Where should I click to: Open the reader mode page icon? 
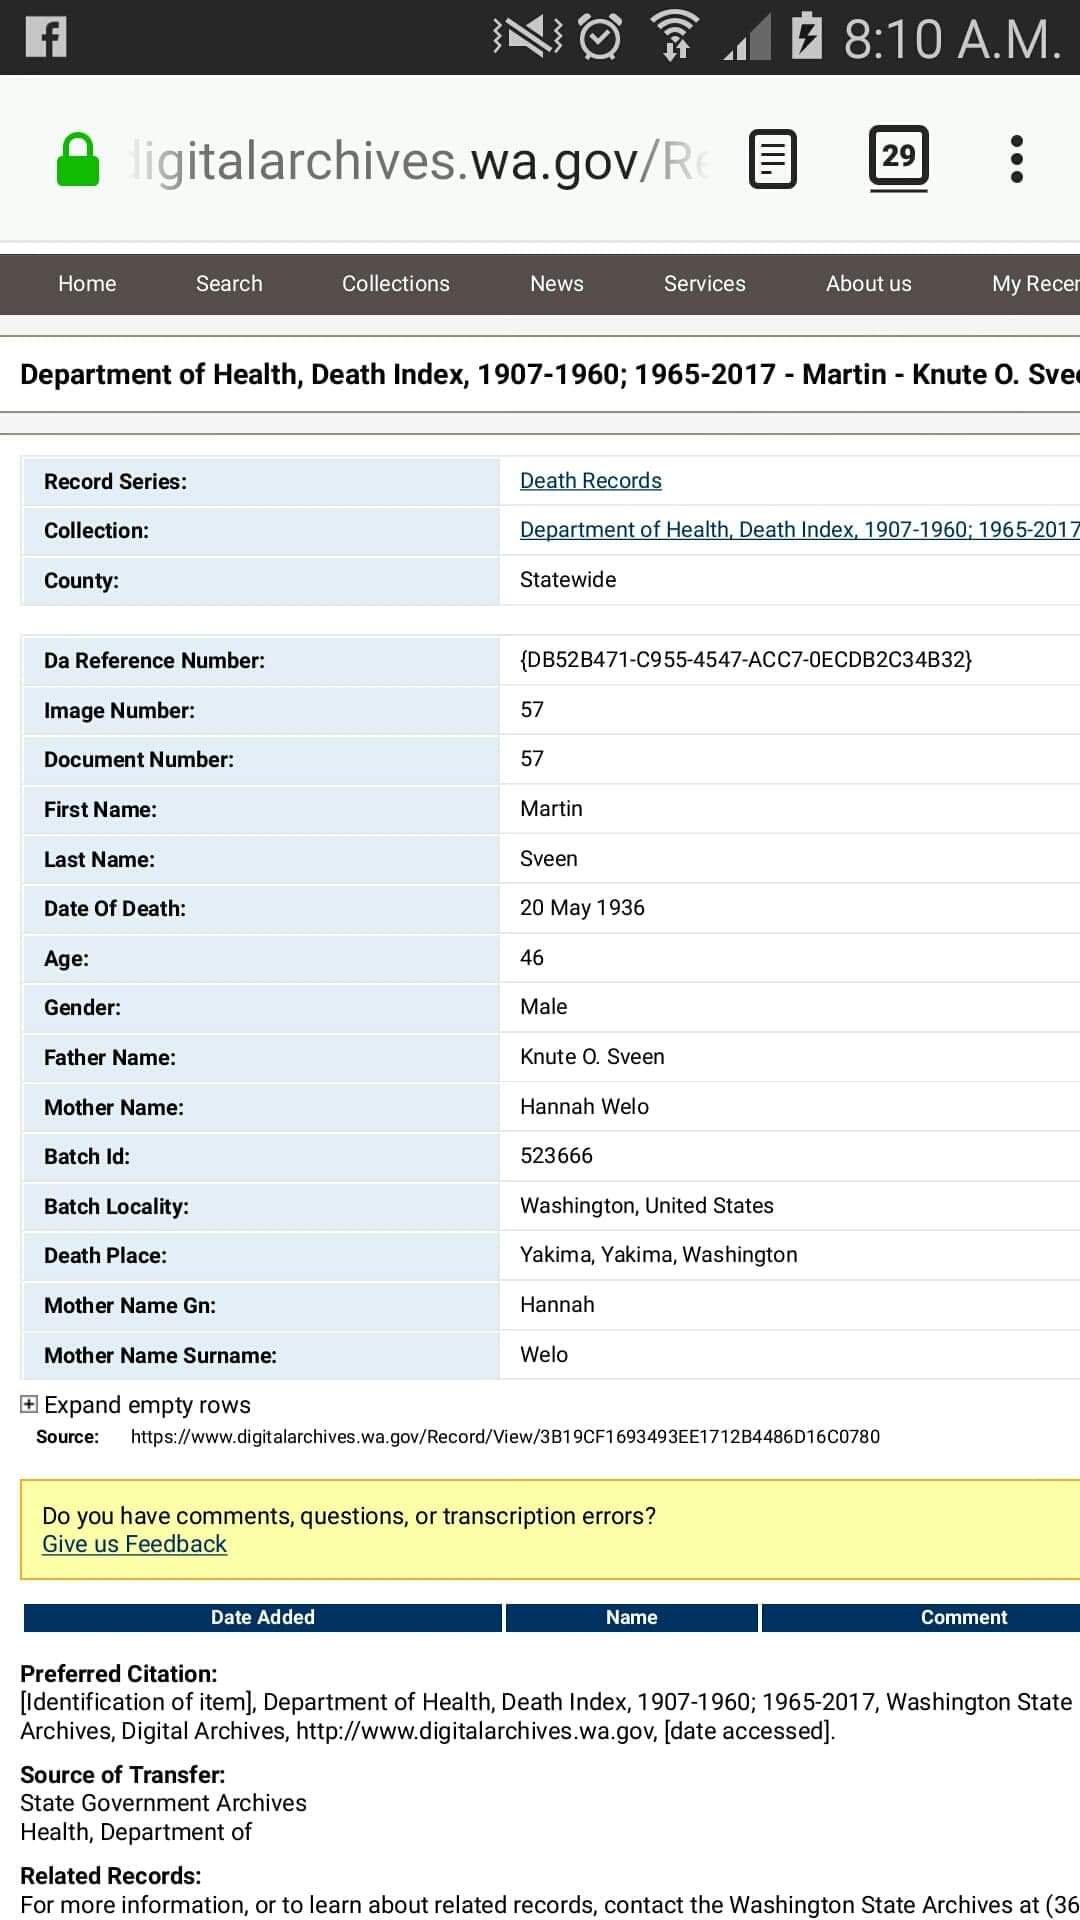773,159
